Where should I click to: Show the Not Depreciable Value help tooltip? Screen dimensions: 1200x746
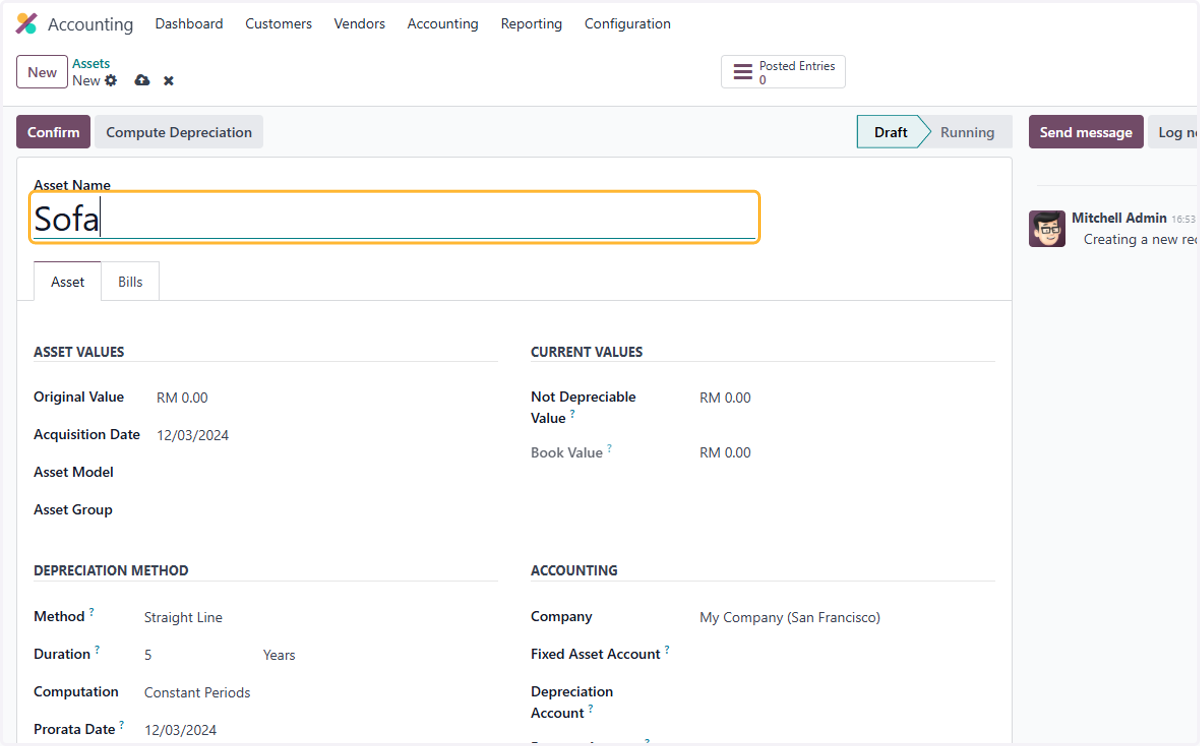(x=573, y=413)
